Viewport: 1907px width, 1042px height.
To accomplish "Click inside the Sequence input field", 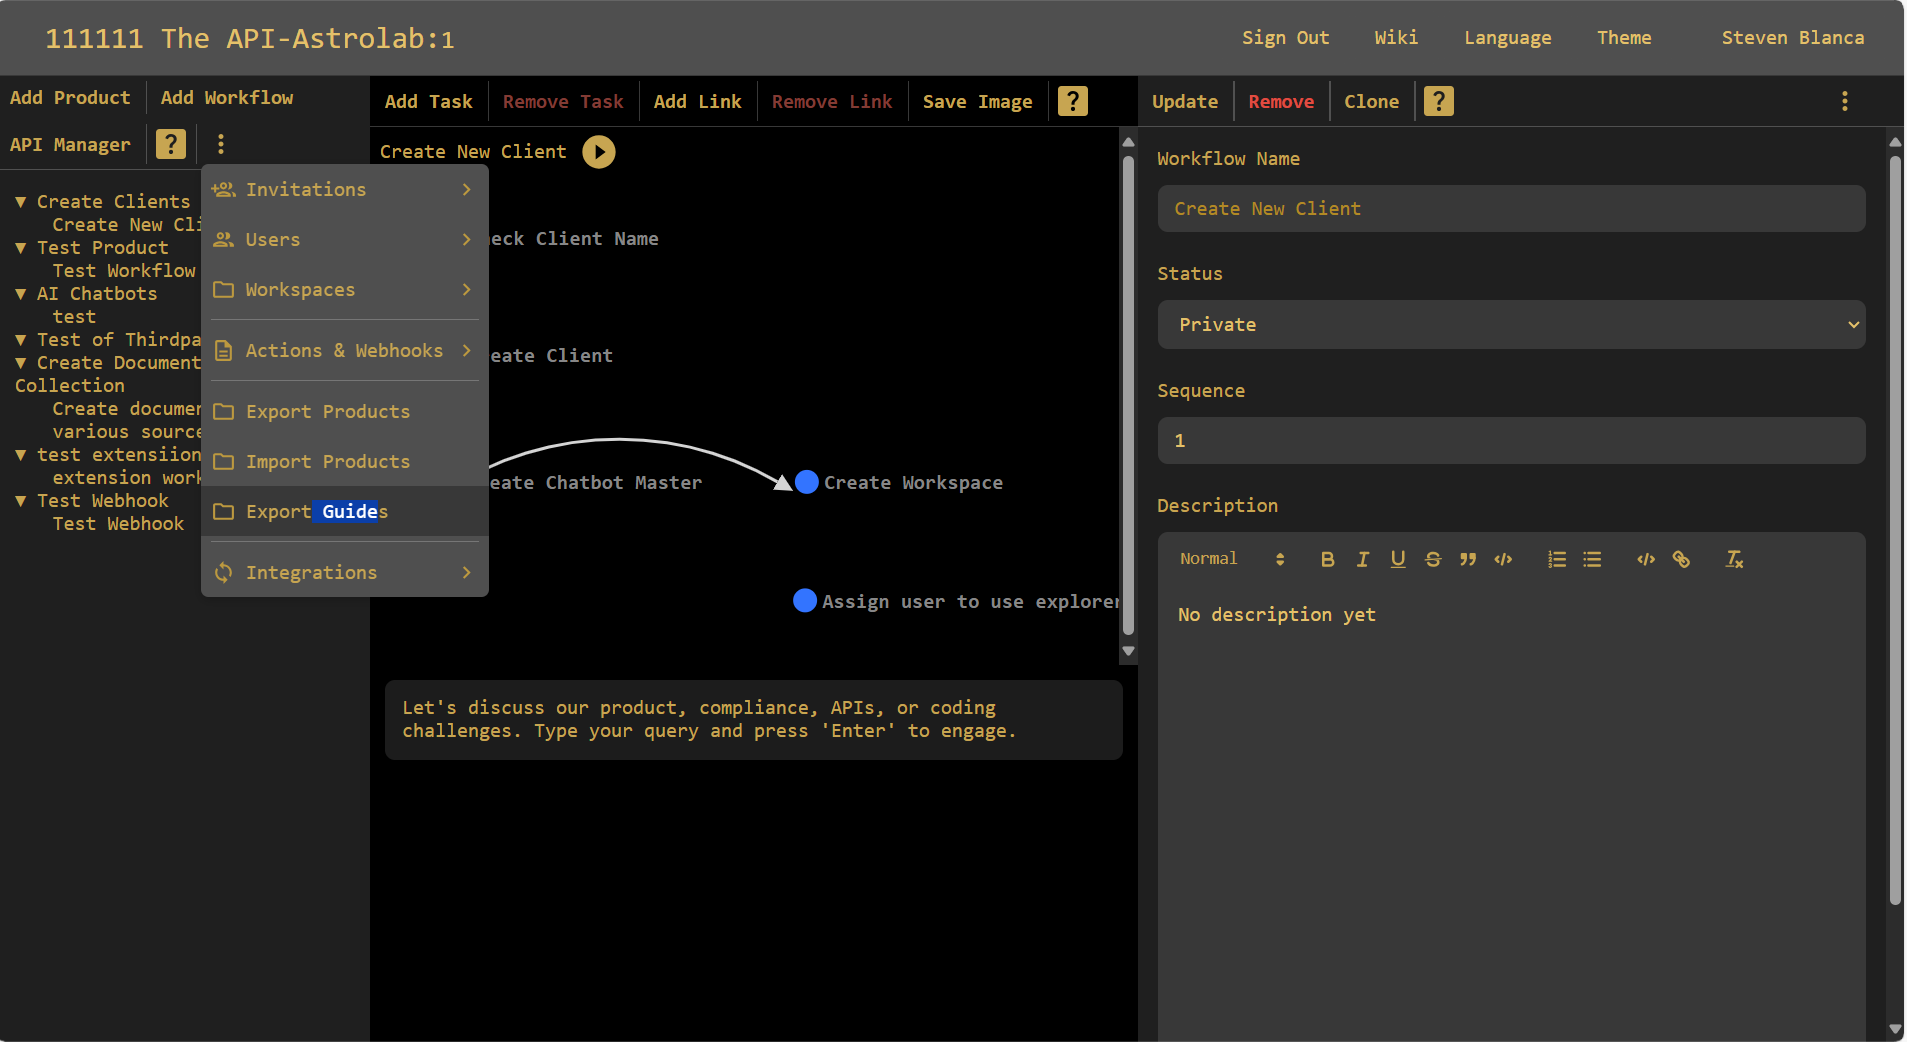I will 1509,440.
